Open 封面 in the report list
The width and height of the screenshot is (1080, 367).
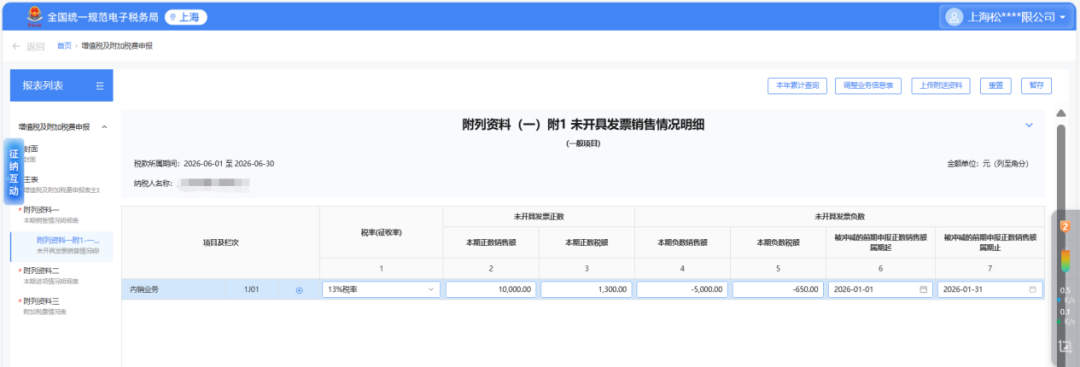(31, 149)
